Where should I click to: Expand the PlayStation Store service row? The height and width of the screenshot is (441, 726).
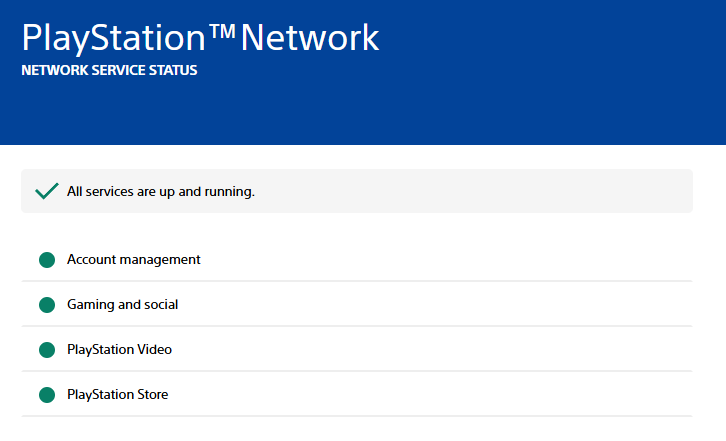coord(357,394)
